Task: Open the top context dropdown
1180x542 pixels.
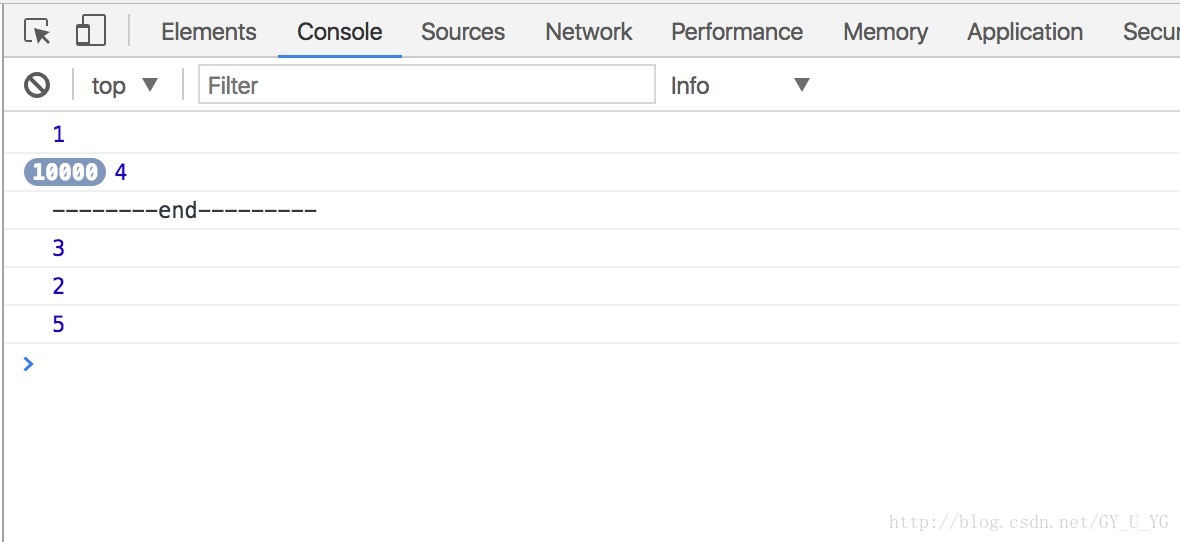Action: click(x=125, y=85)
